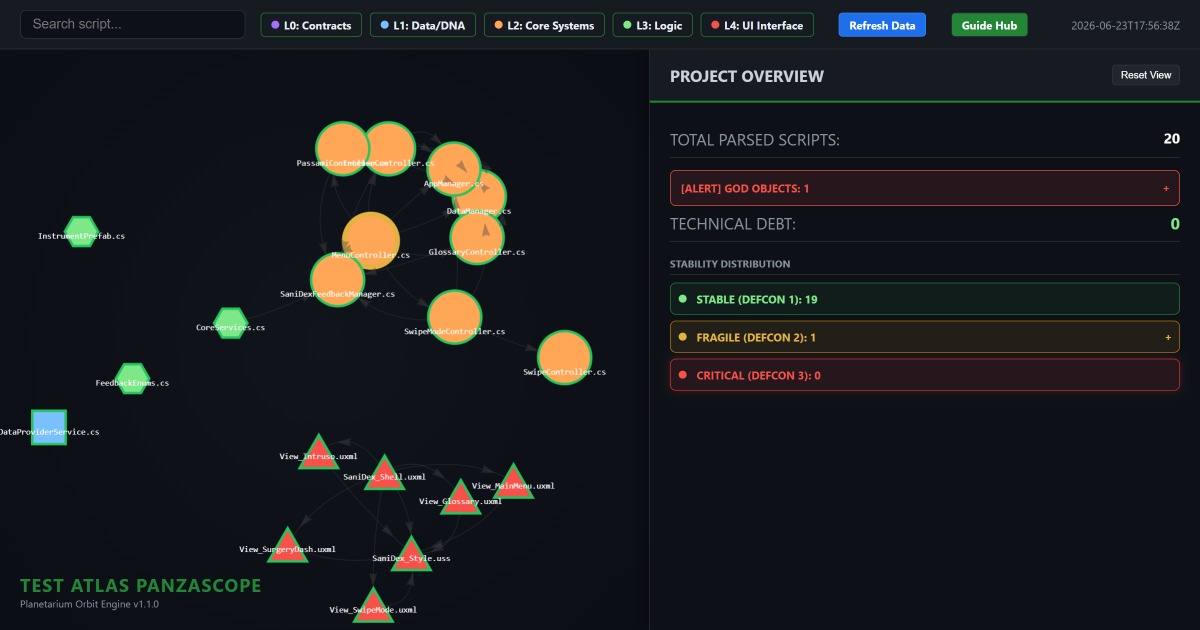Focus the Search script input field
The height and width of the screenshot is (630, 1200).
click(133, 24)
